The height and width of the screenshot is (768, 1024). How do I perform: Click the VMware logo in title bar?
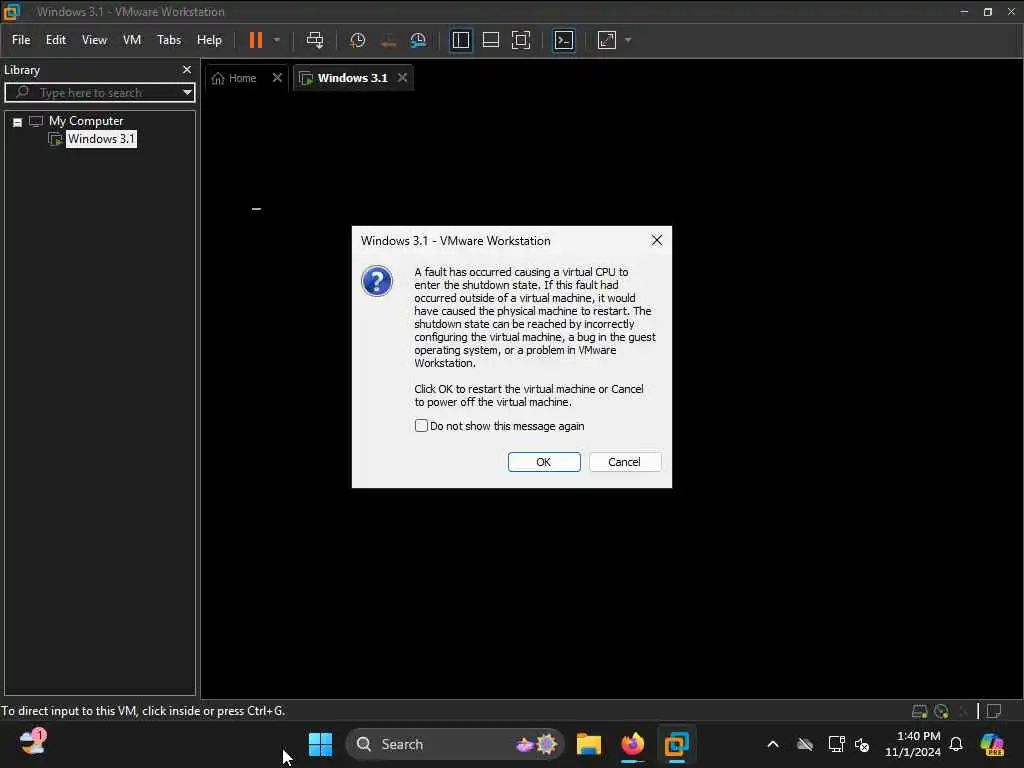(12, 12)
